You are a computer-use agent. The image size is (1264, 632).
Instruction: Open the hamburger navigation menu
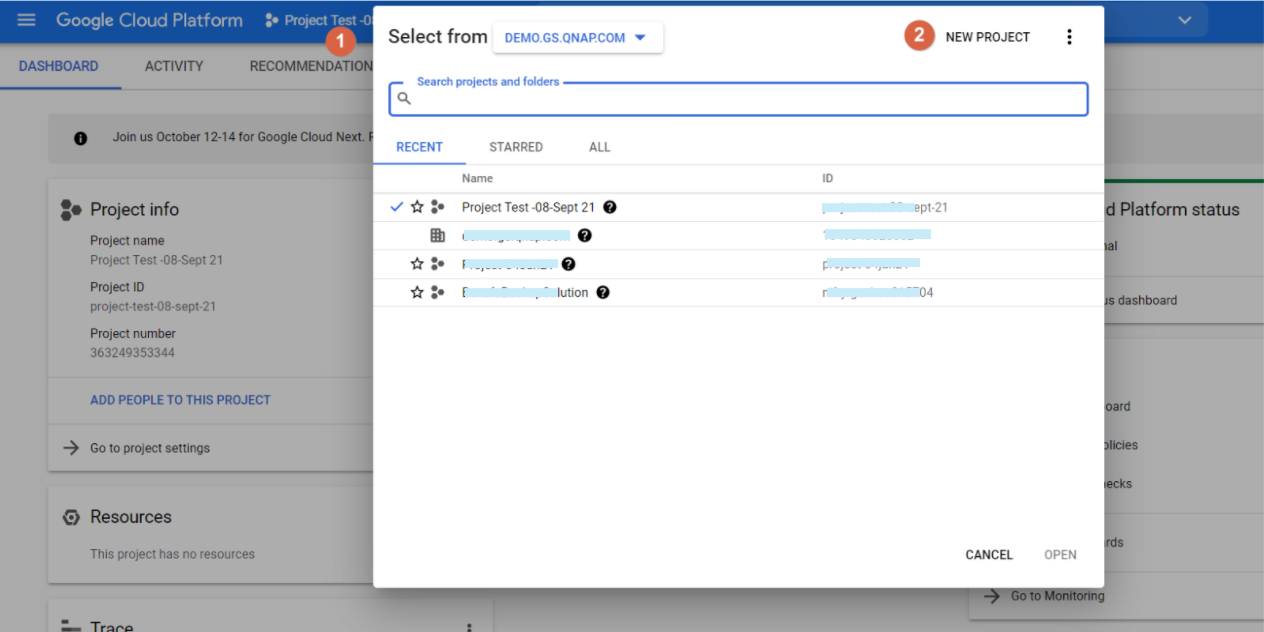[x=27, y=21]
